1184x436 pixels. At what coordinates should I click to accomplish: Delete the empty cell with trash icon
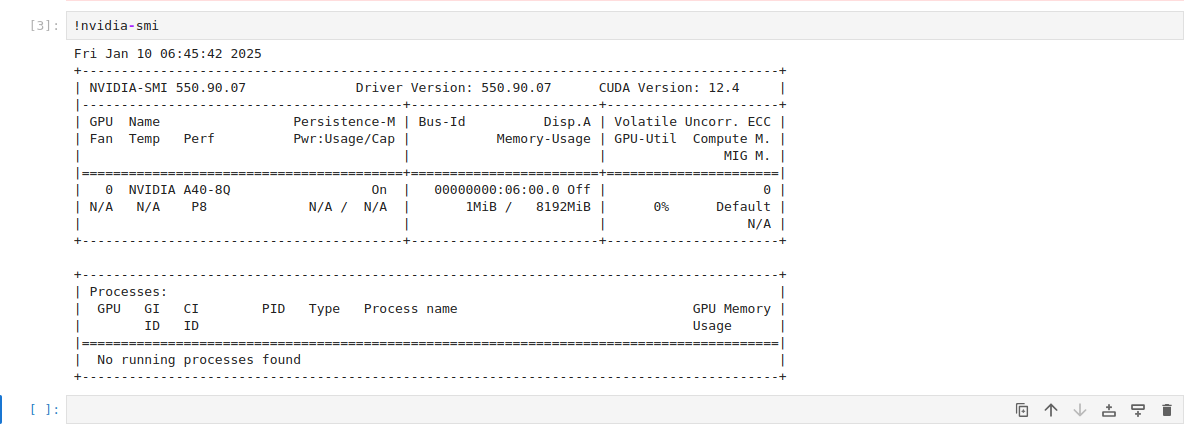1166,410
